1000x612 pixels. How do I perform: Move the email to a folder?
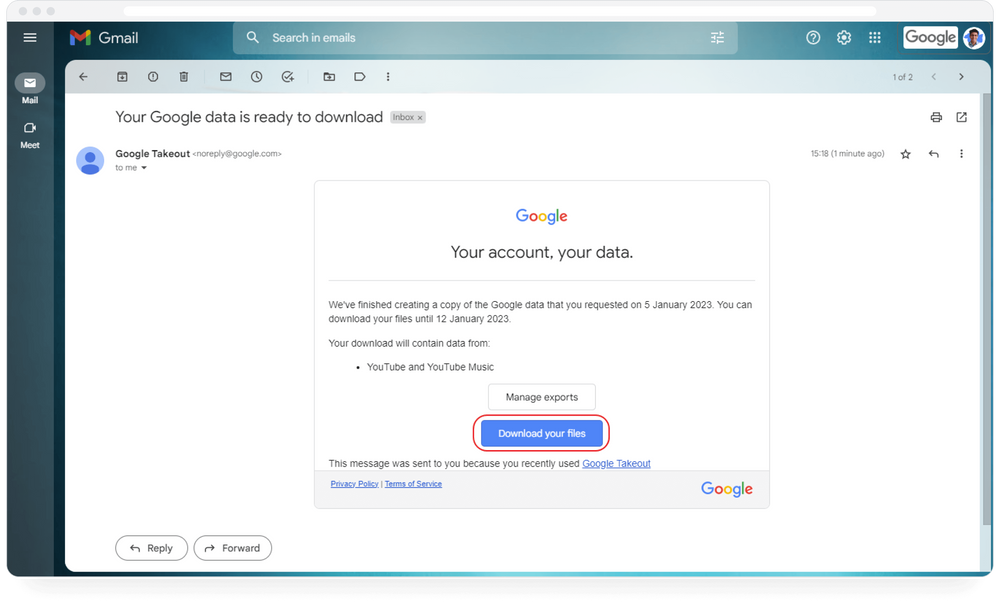[331, 76]
